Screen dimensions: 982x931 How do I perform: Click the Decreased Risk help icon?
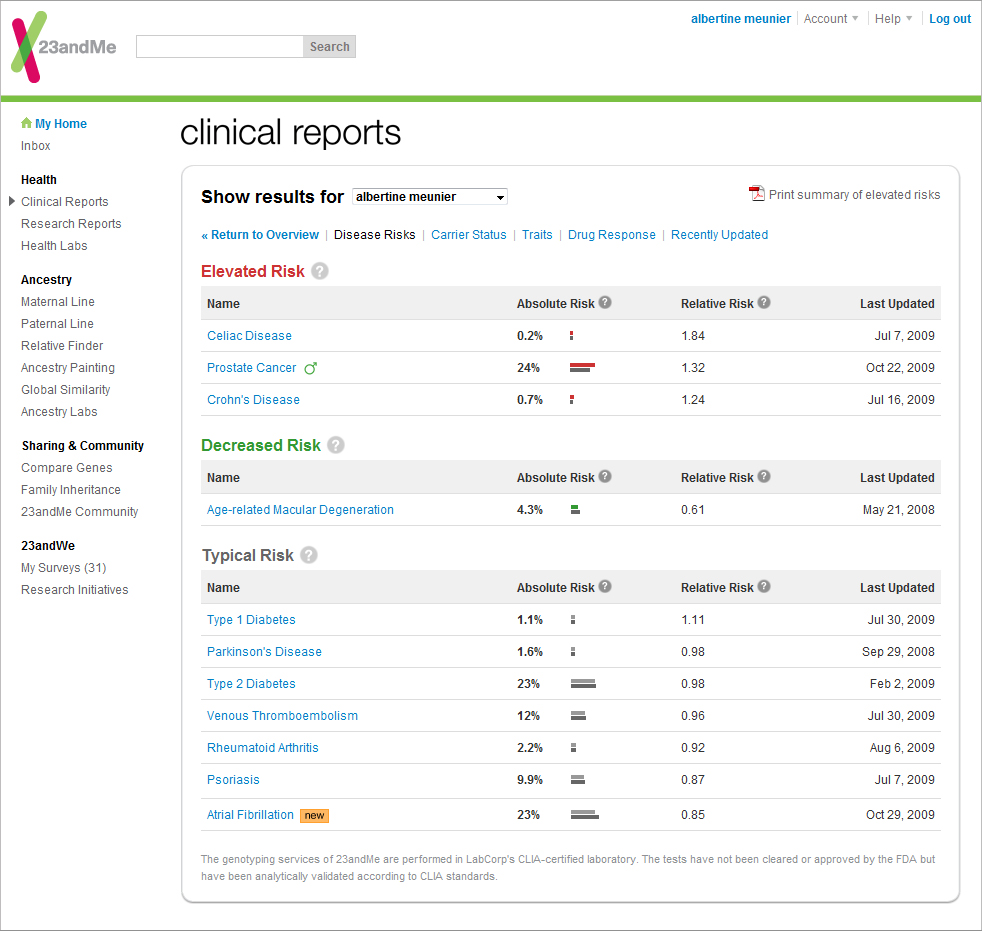336,445
